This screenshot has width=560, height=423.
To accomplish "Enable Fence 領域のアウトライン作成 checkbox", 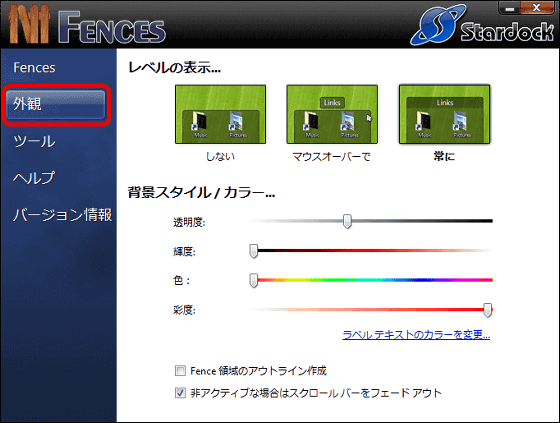I will point(180,371).
